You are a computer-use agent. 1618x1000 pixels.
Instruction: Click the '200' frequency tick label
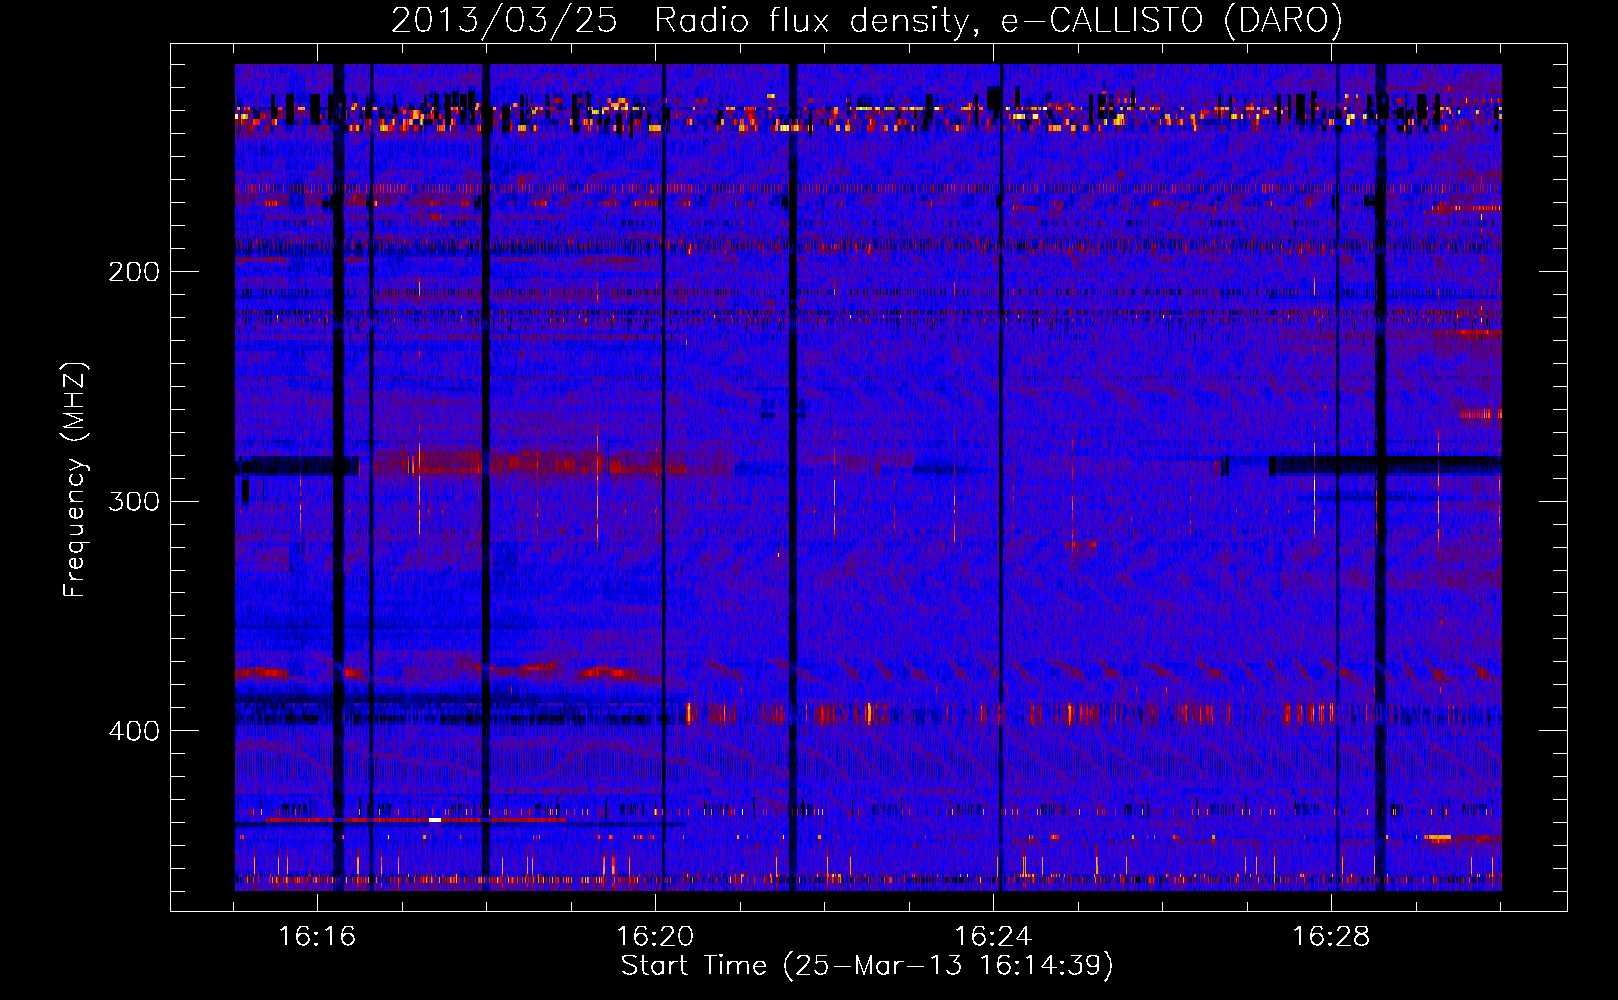point(133,272)
